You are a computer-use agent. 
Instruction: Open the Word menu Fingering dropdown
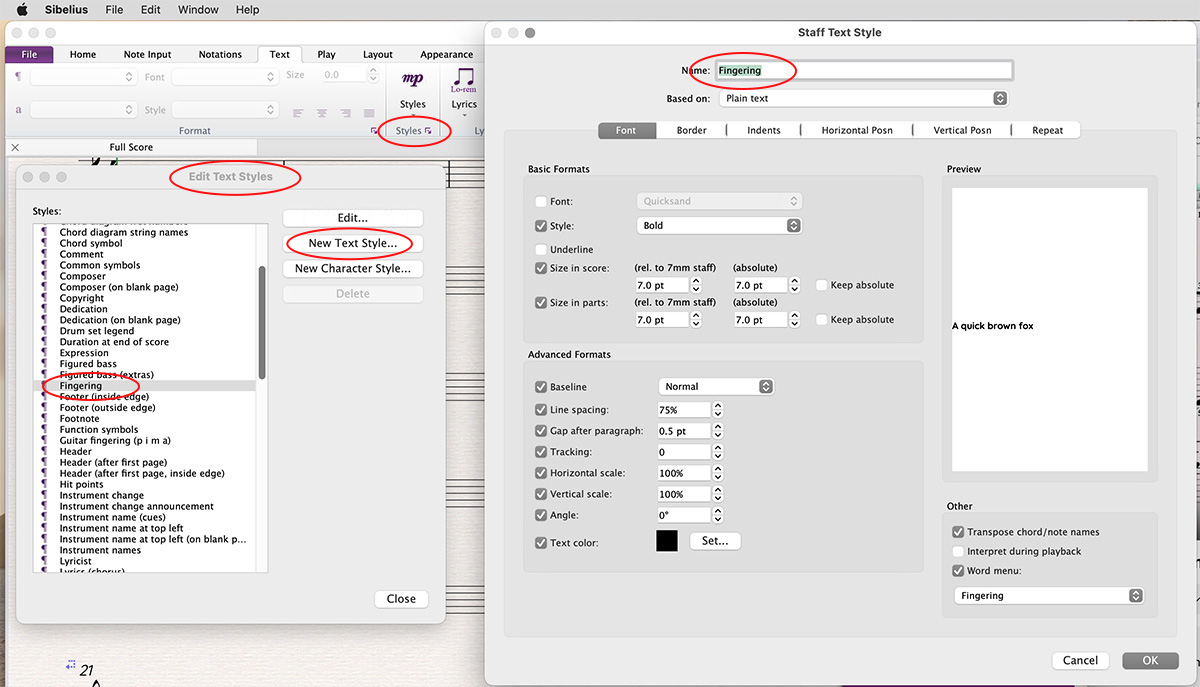point(1048,595)
